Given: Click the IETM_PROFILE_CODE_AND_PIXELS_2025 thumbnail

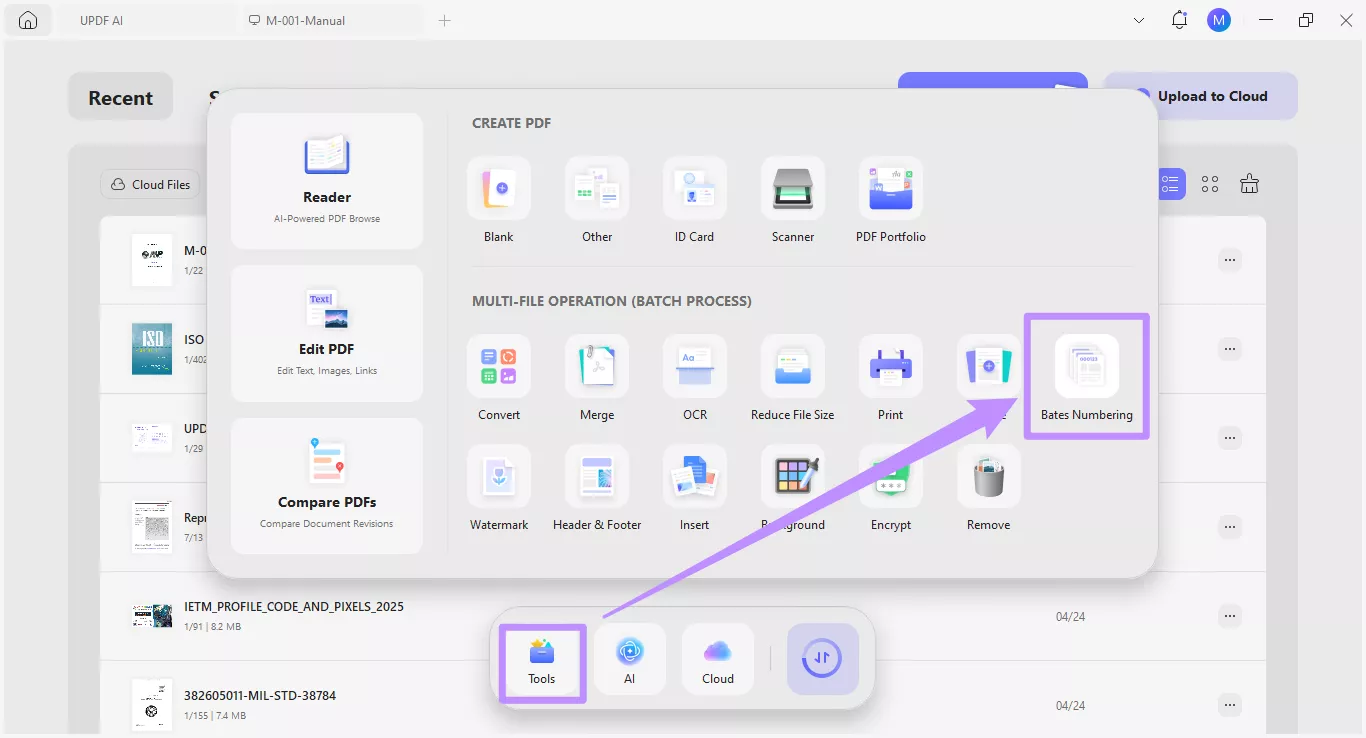Looking at the screenshot, I should click(152, 616).
